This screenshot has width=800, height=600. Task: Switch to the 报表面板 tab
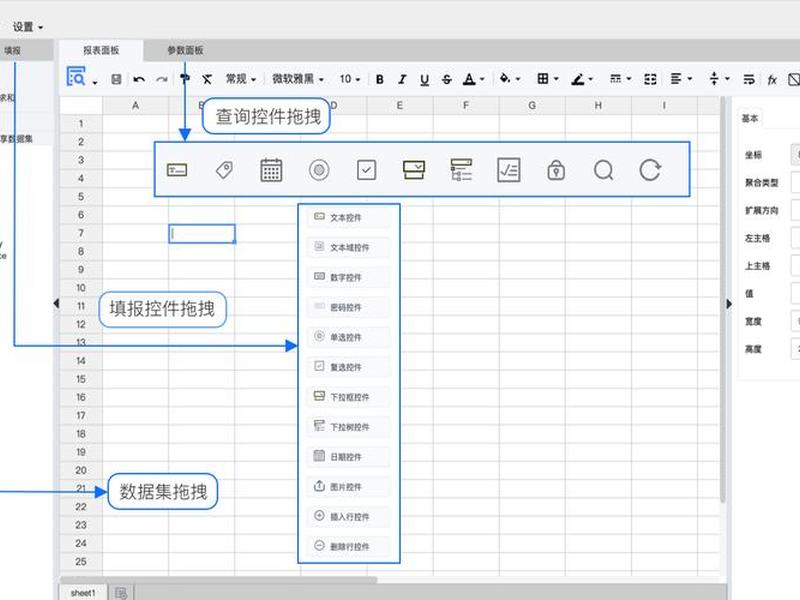point(101,51)
